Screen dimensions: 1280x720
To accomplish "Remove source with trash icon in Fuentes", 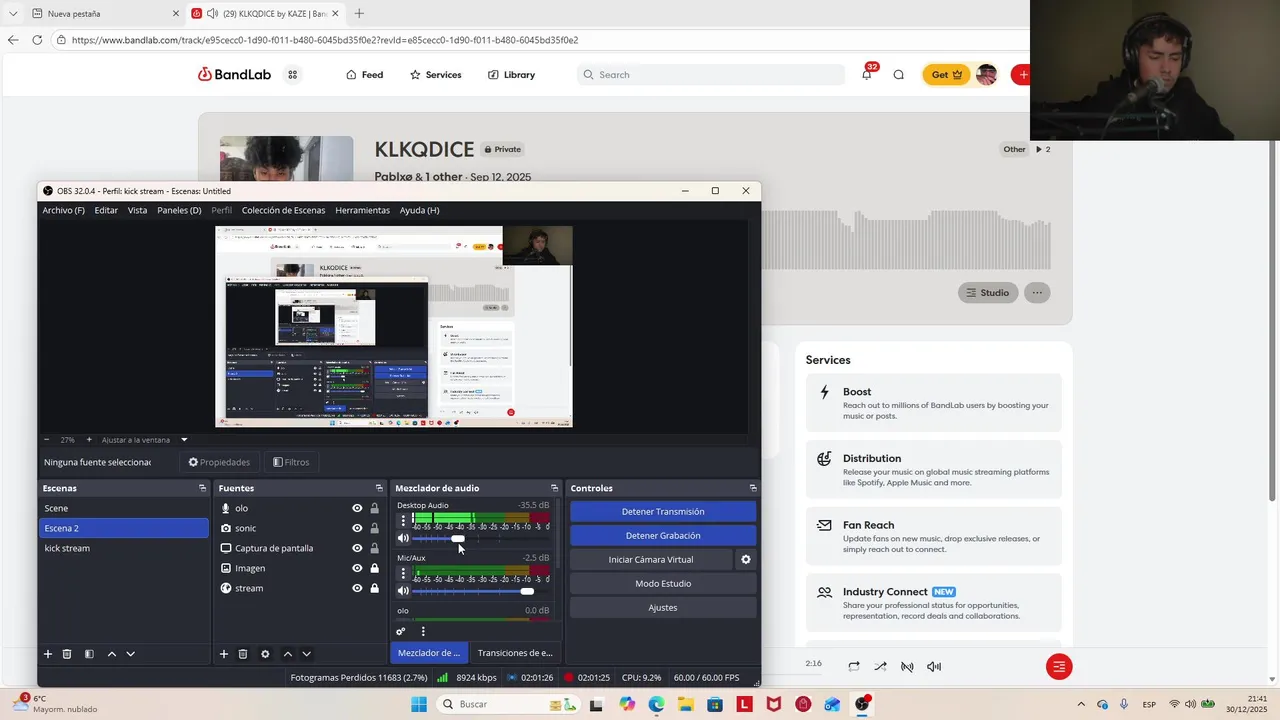I will (x=242, y=654).
